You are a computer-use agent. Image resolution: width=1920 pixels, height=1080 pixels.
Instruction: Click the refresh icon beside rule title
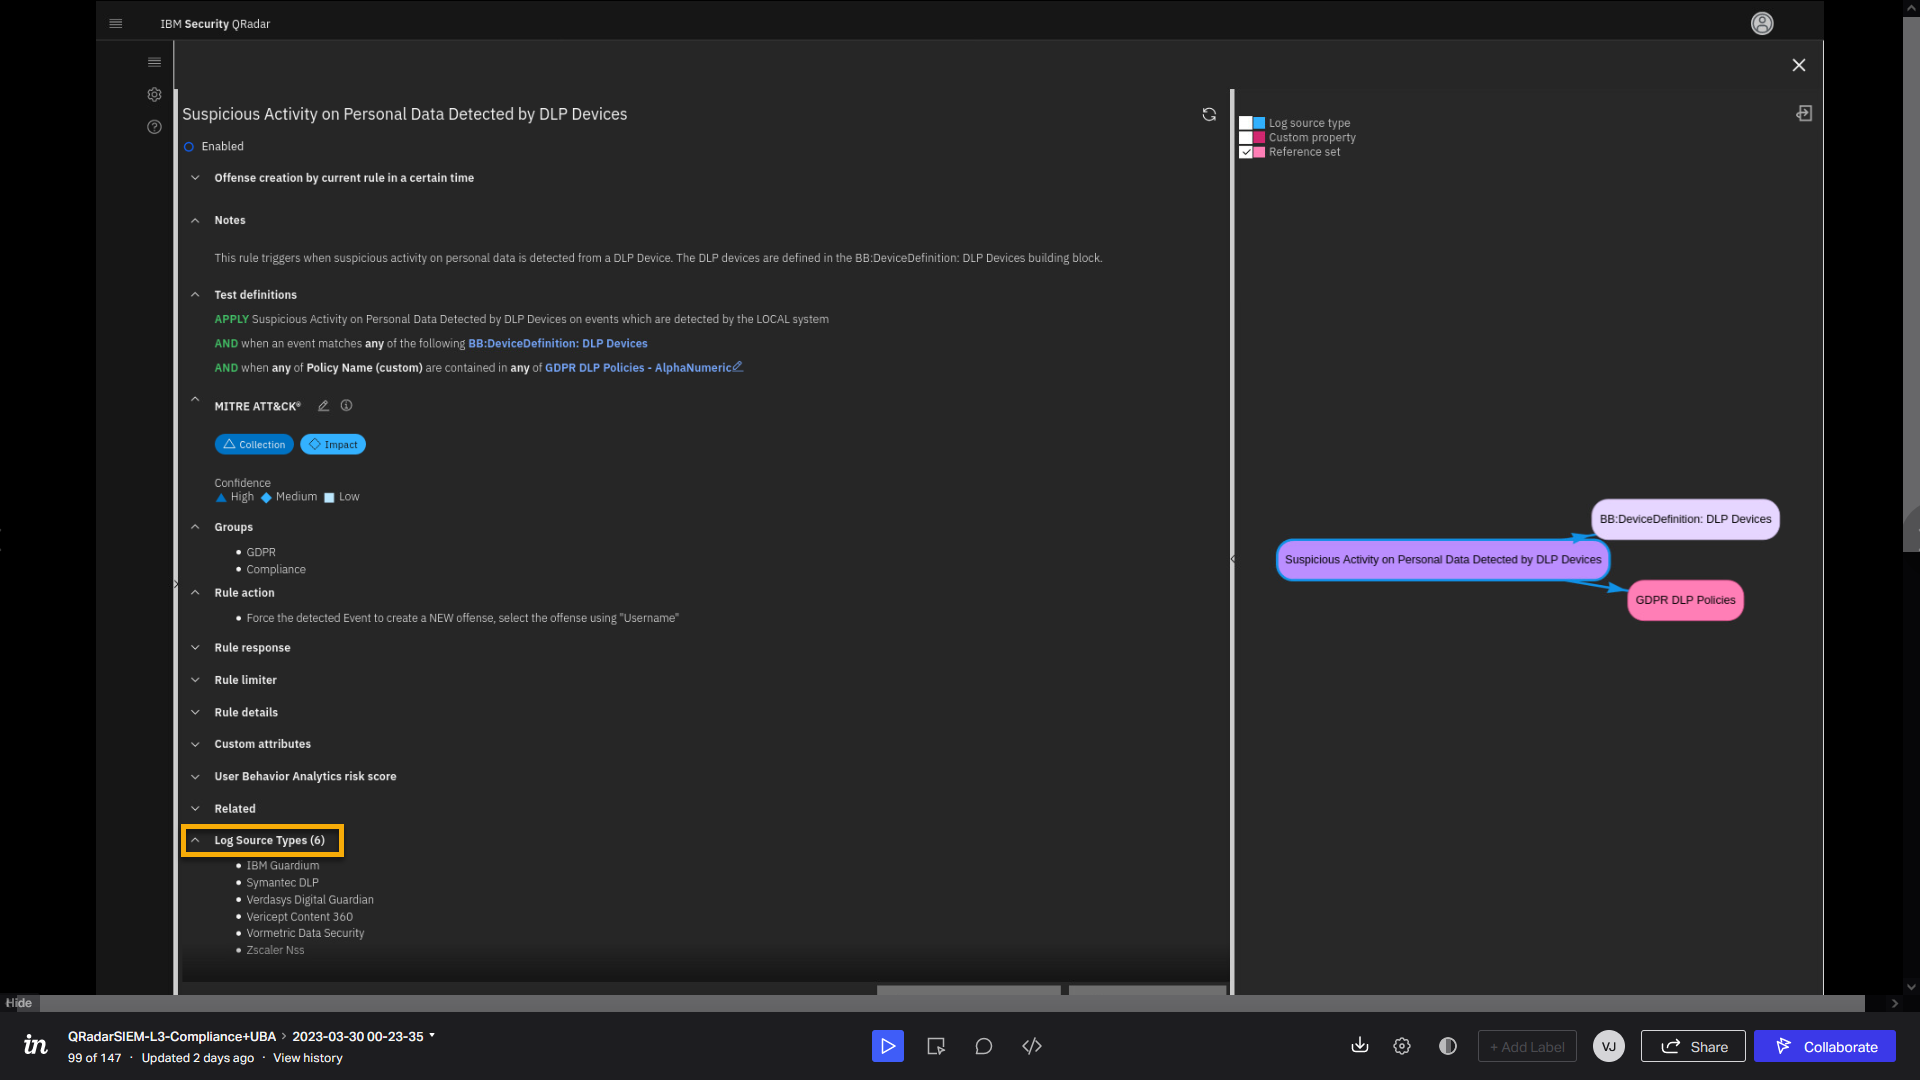(1209, 115)
